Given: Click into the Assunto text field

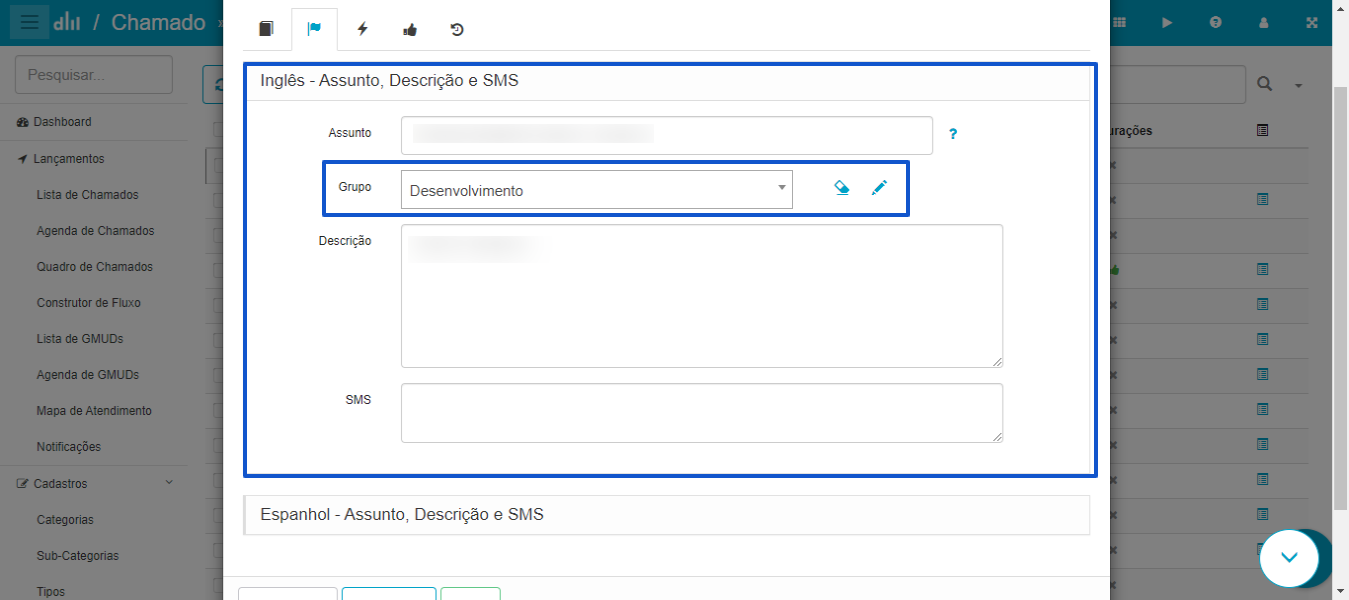Looking at the screenshot, I should tap(667, 135).
